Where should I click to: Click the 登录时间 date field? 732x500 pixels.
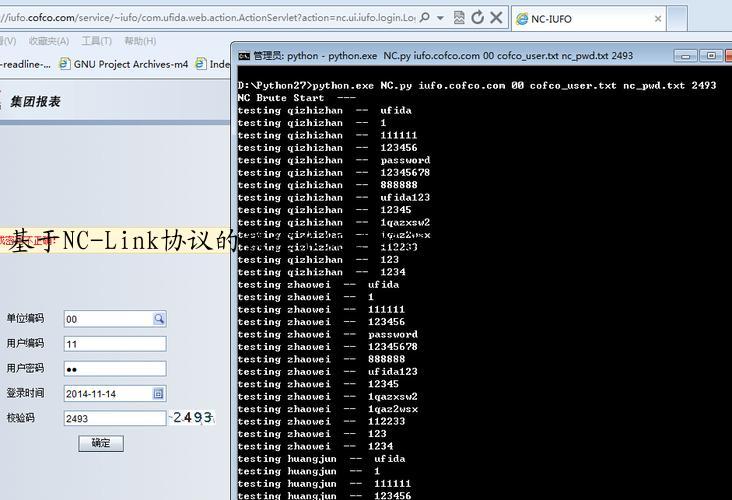(115, 393)
